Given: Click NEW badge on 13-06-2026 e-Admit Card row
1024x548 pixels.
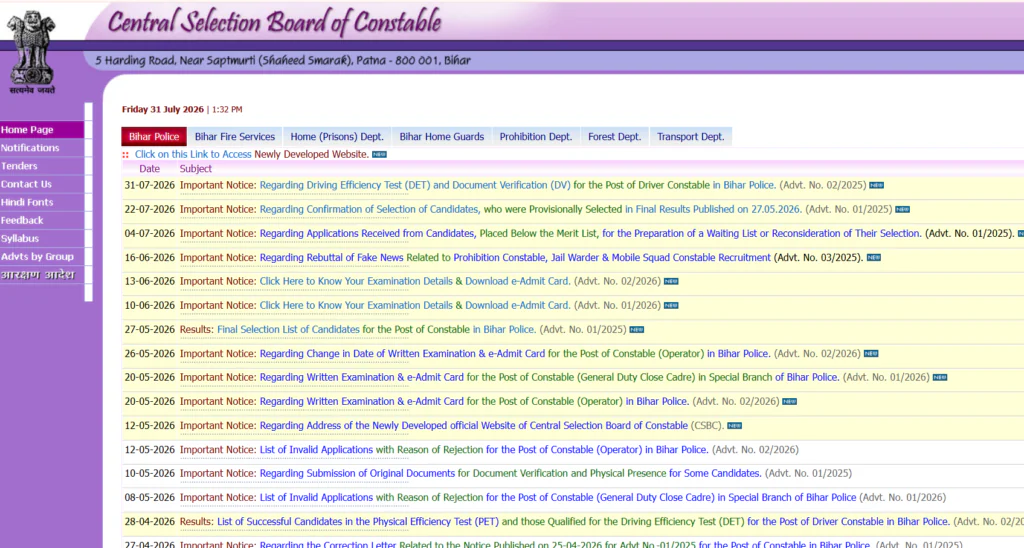Looking at the screenshot, I should tap(671, 282).
